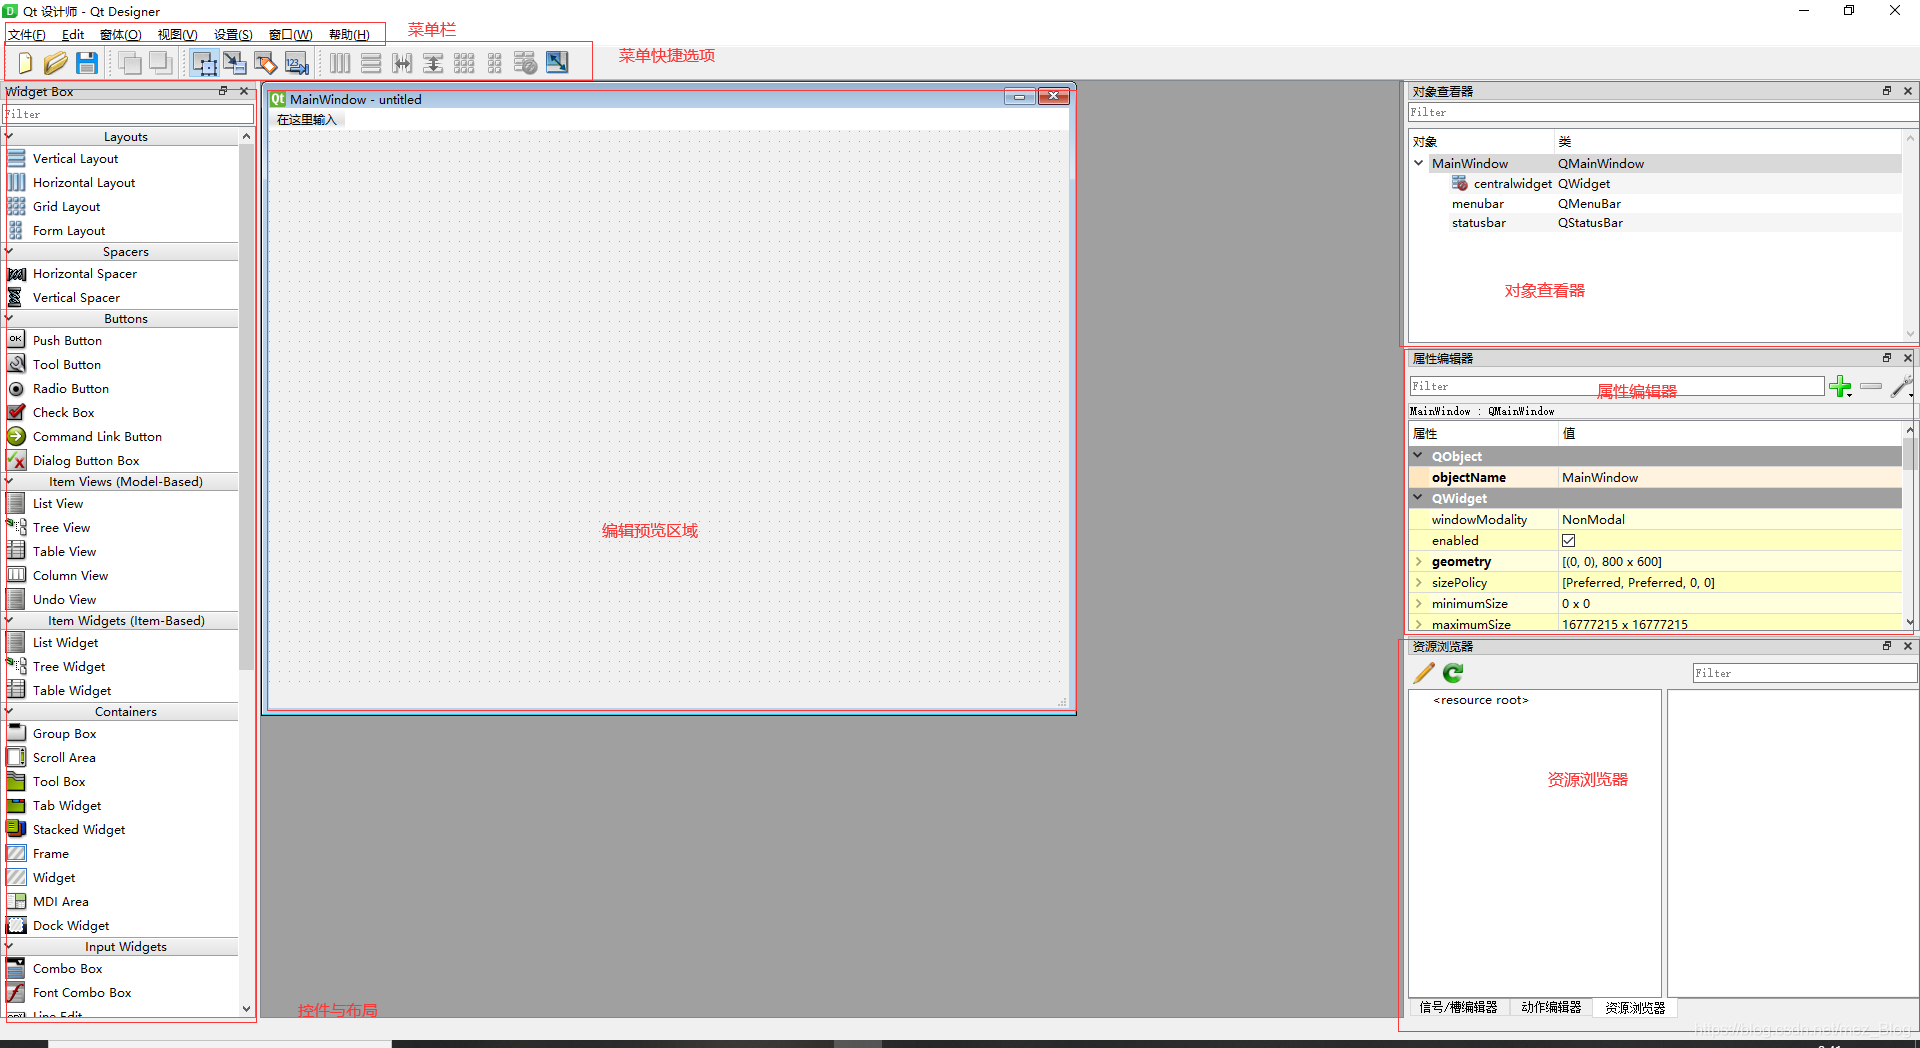Collapse the Input Widgets category
The height and width of the screenshot is (1048, 1920).
pyautogui.click(x=9, y=947)
